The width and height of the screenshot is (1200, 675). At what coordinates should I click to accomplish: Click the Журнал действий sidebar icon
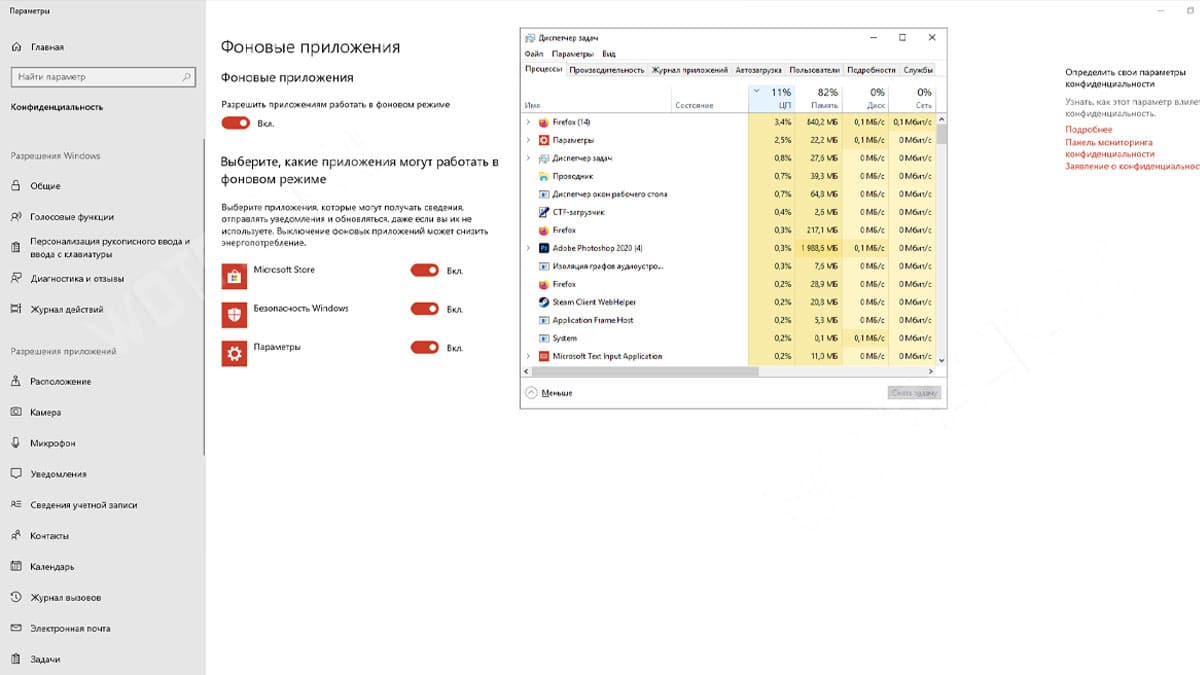pos(16,310)
